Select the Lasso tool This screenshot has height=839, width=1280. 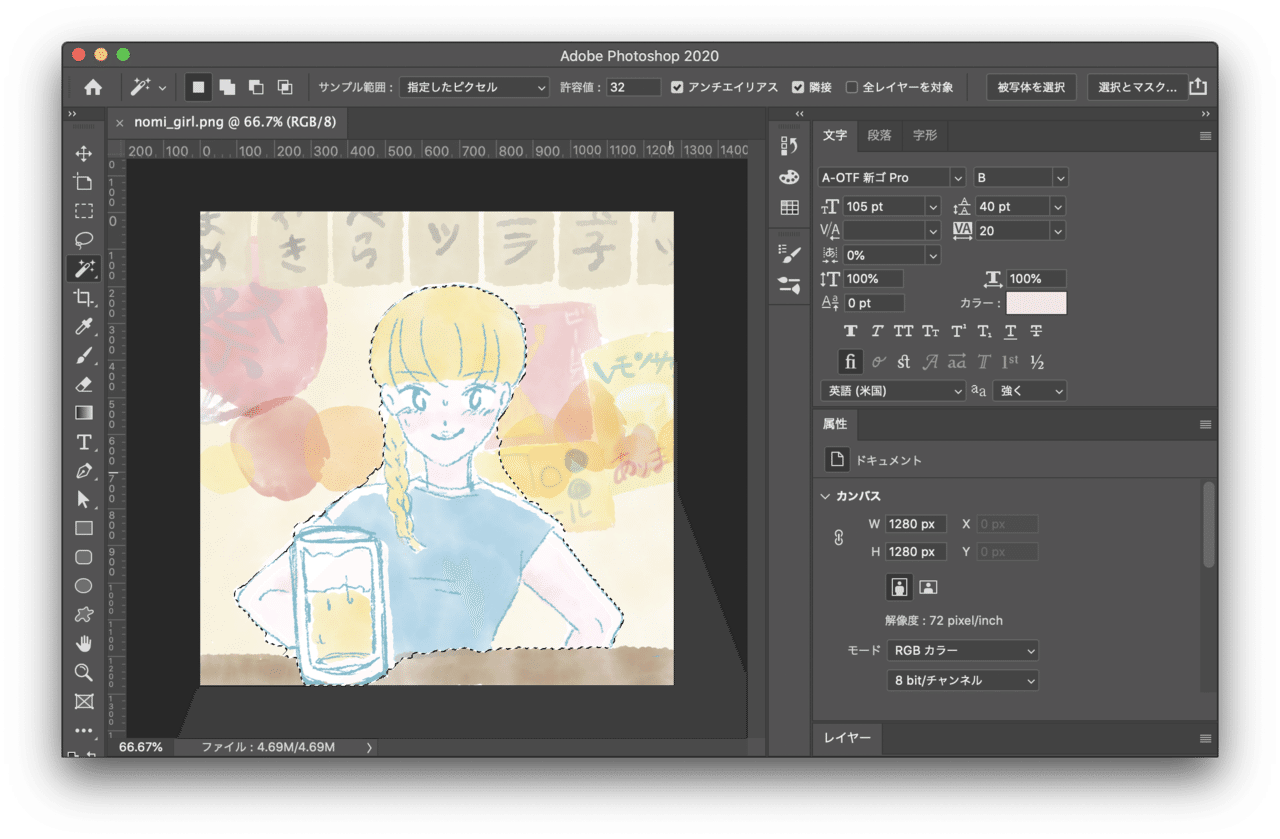(84, 240)
